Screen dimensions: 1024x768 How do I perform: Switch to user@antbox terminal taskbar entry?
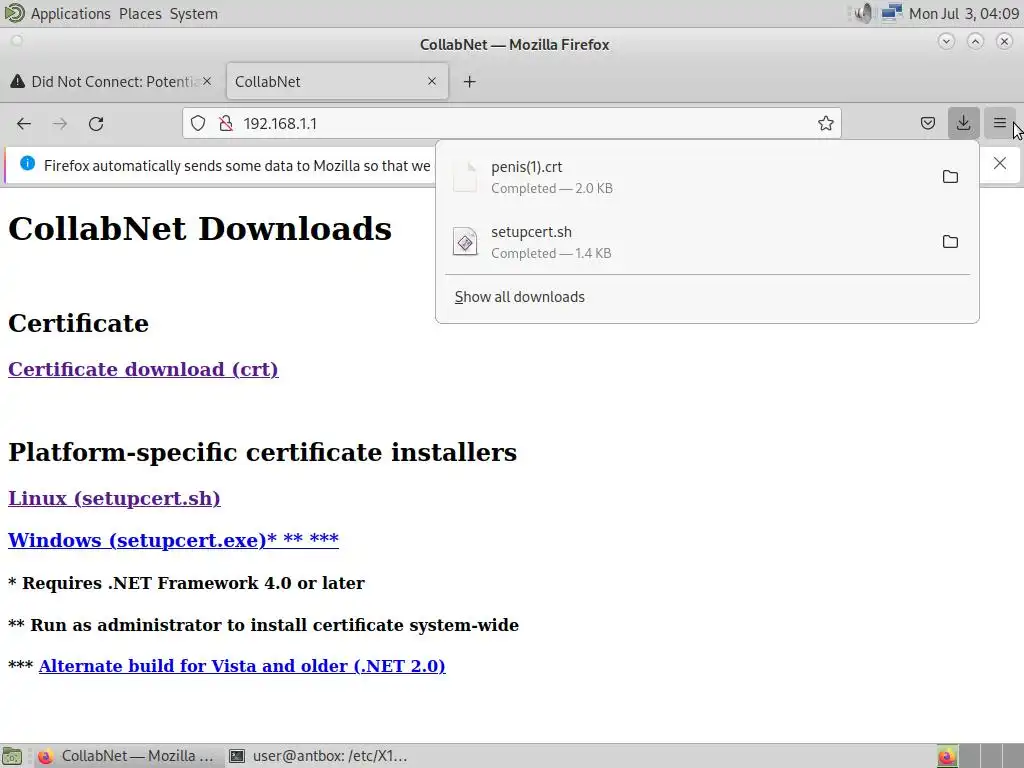[318, 756]
